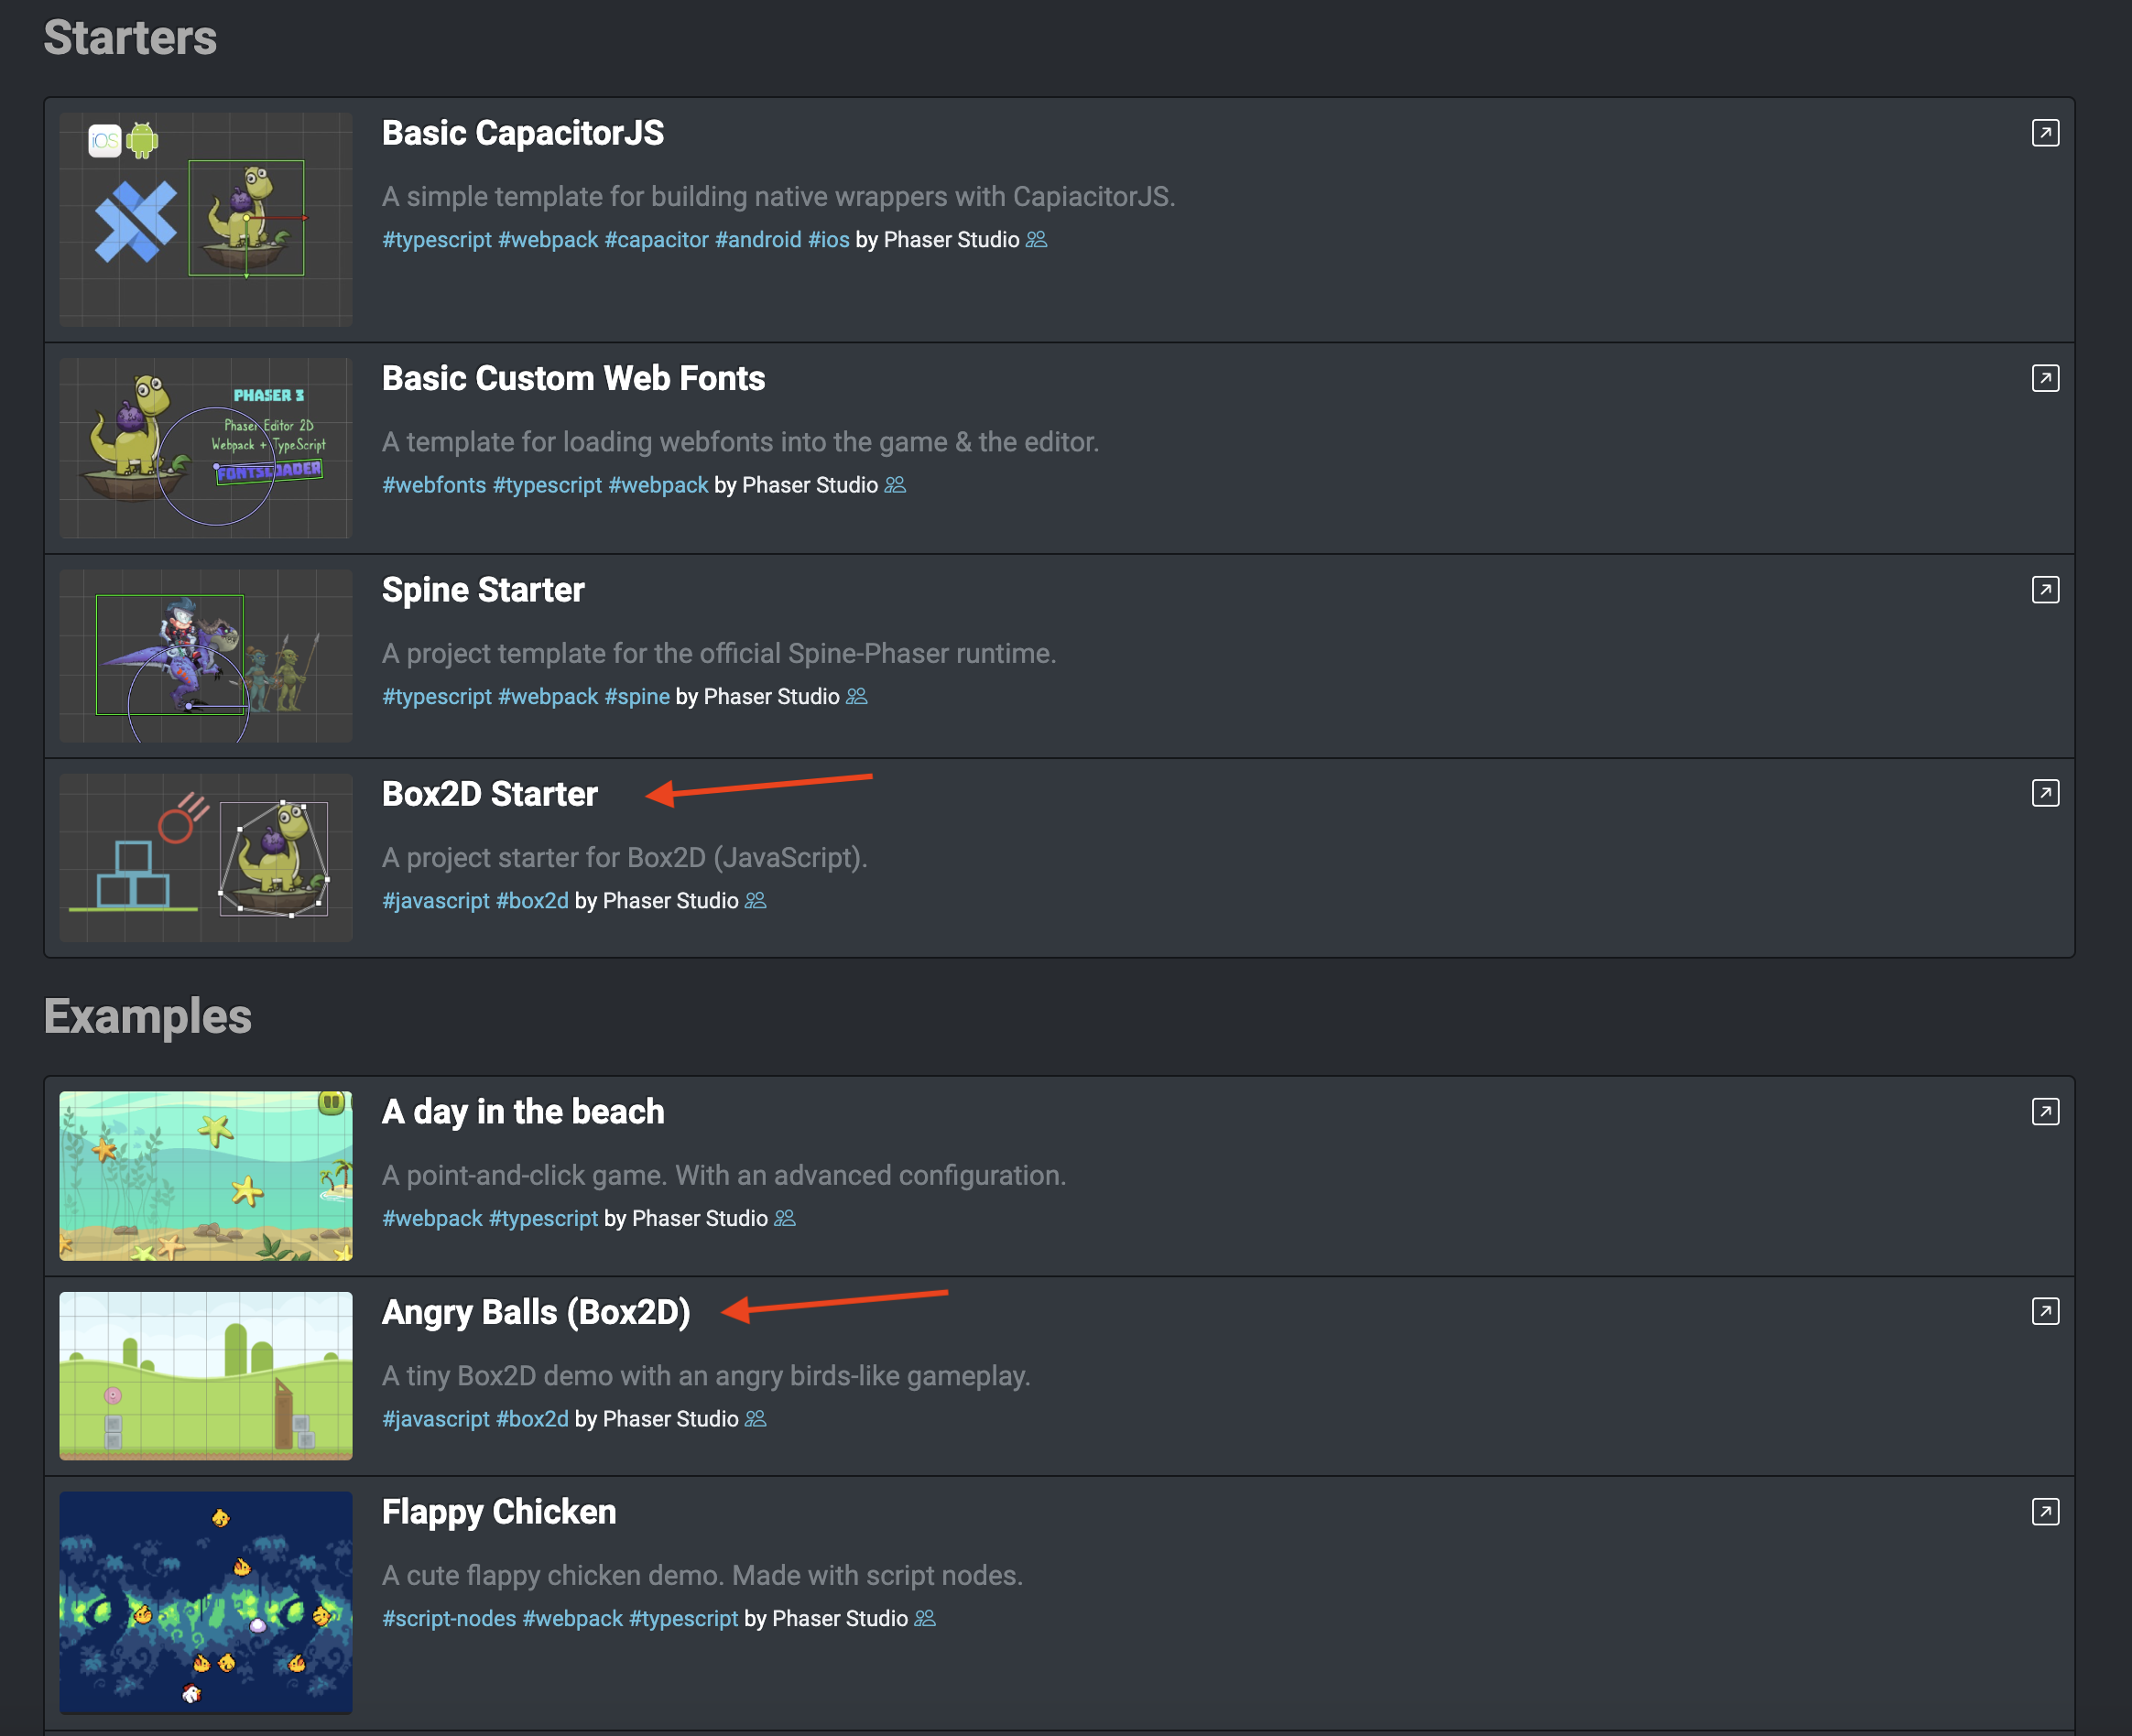Click 'A cute flappy chicken demo' description
Image resolution: width=2132 pixels, height=1736 pixels.
click(x=702, y=1575)
